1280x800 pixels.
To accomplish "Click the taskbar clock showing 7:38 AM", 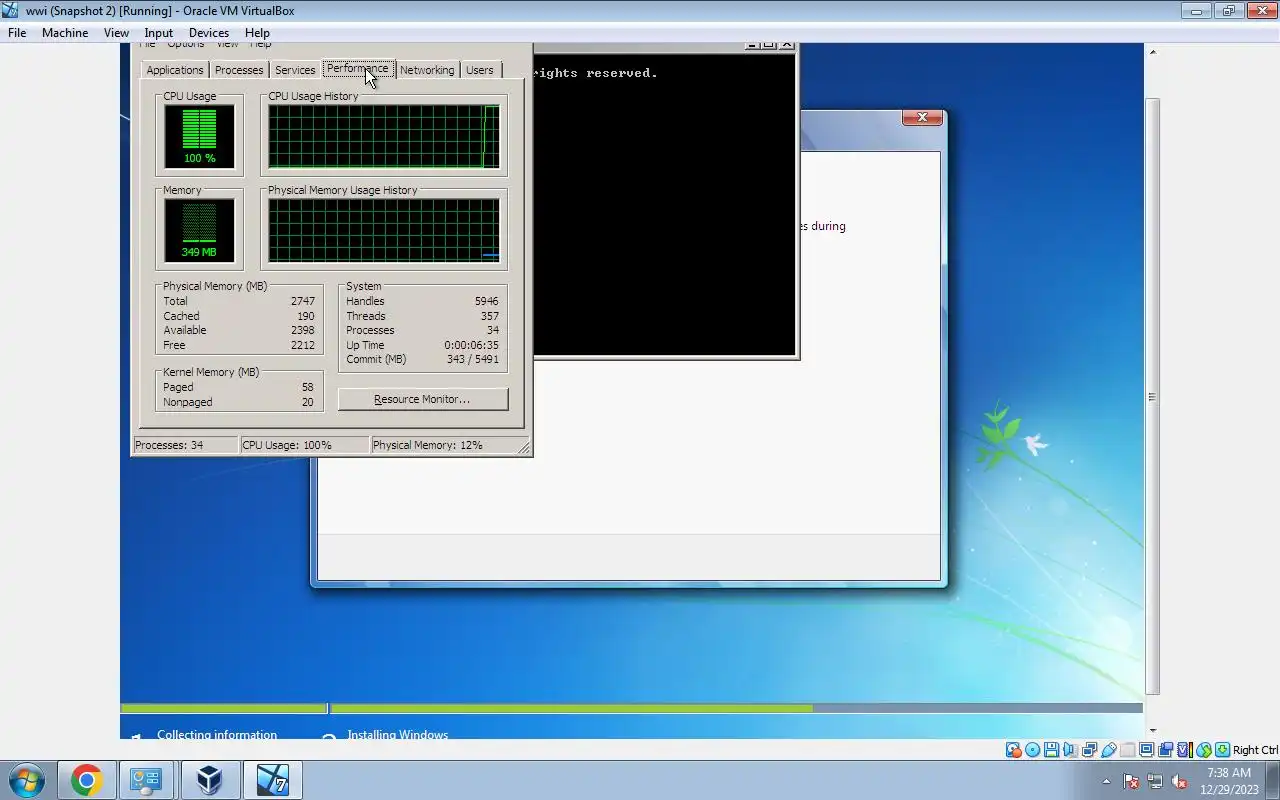I will pos(1229,780).
